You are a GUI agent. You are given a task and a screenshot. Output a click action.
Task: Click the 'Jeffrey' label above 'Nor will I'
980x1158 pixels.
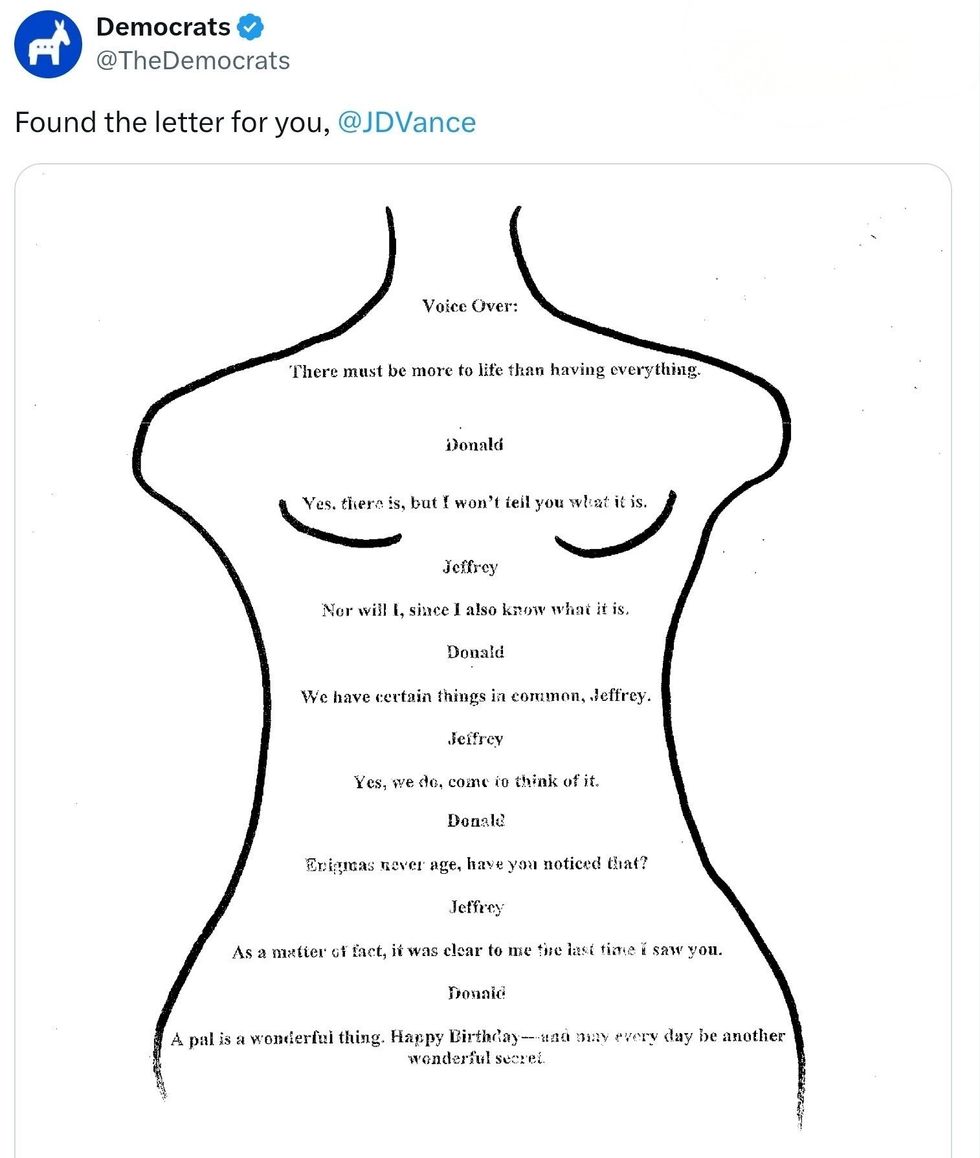pos(470,567)
